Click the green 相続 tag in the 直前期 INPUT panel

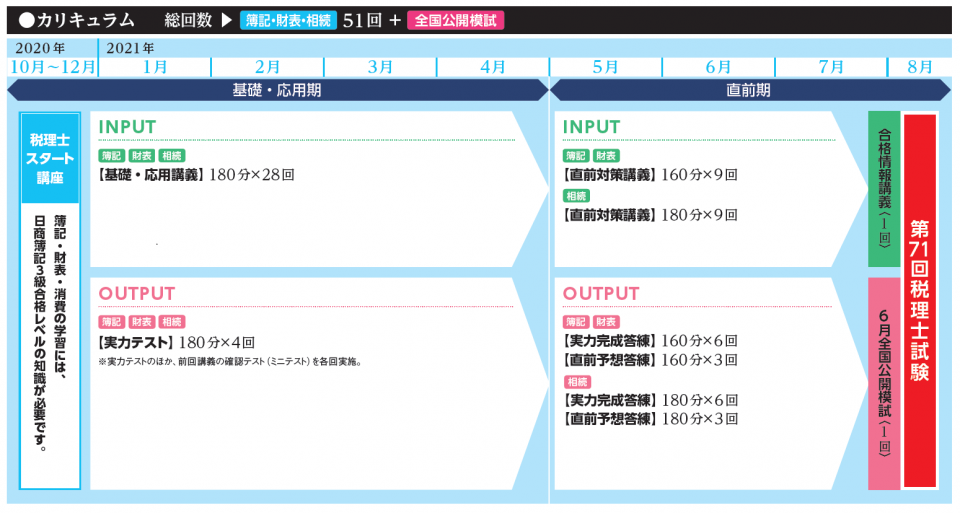(576, 196)
